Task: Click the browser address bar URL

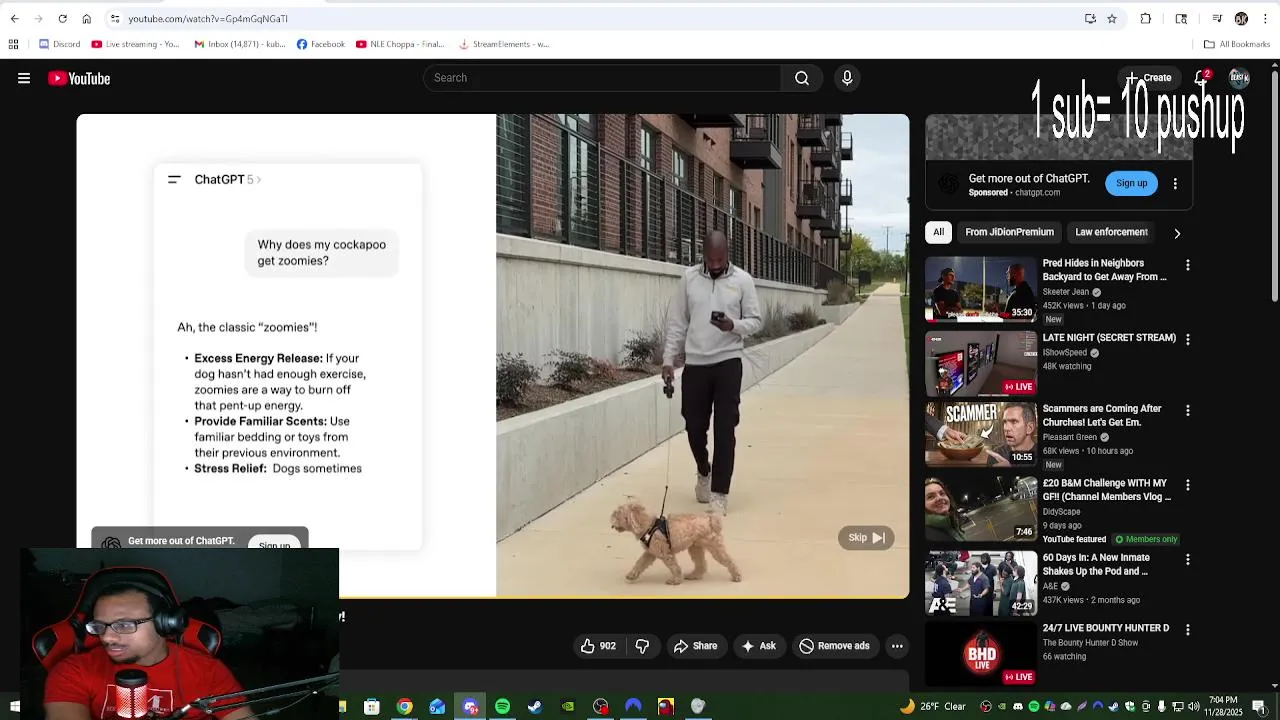Action: (x=208, y=19)
